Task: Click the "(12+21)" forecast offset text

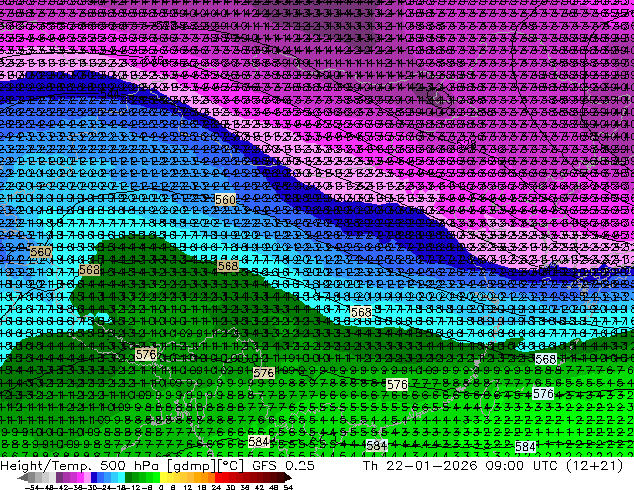Action: pos(595,466)
